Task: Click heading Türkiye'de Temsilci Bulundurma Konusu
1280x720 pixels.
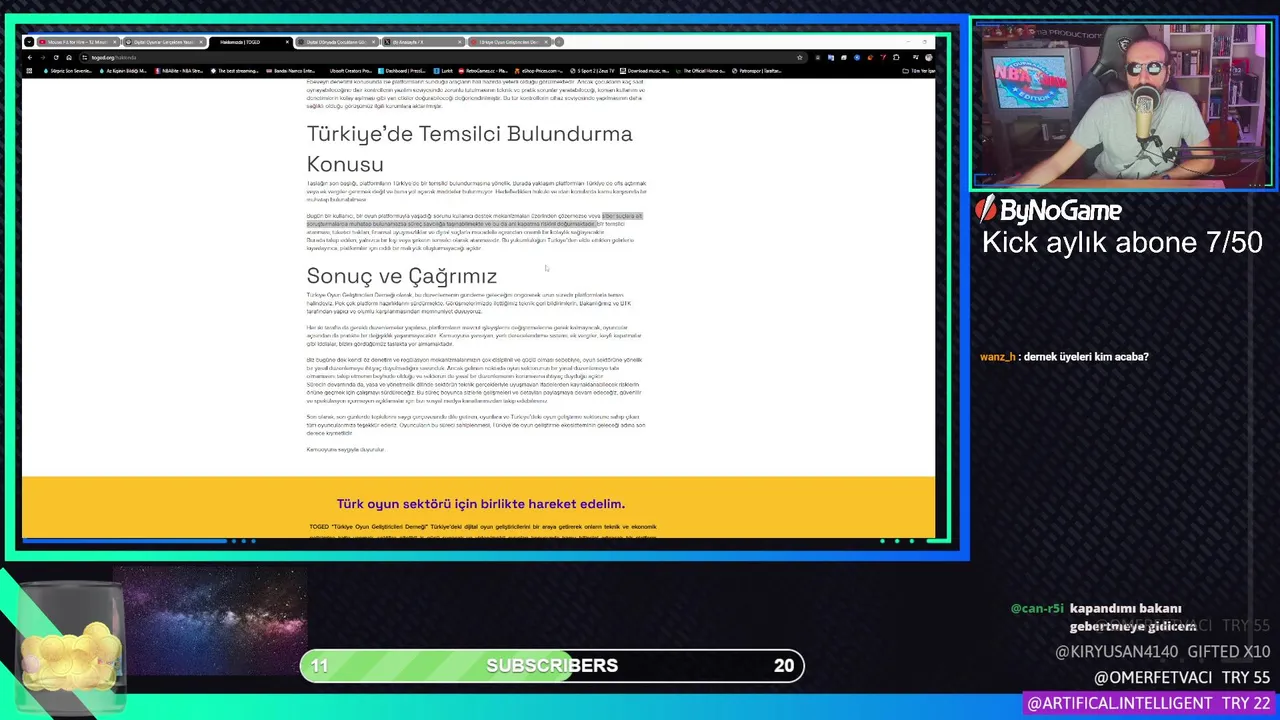Action: point(469,149)
